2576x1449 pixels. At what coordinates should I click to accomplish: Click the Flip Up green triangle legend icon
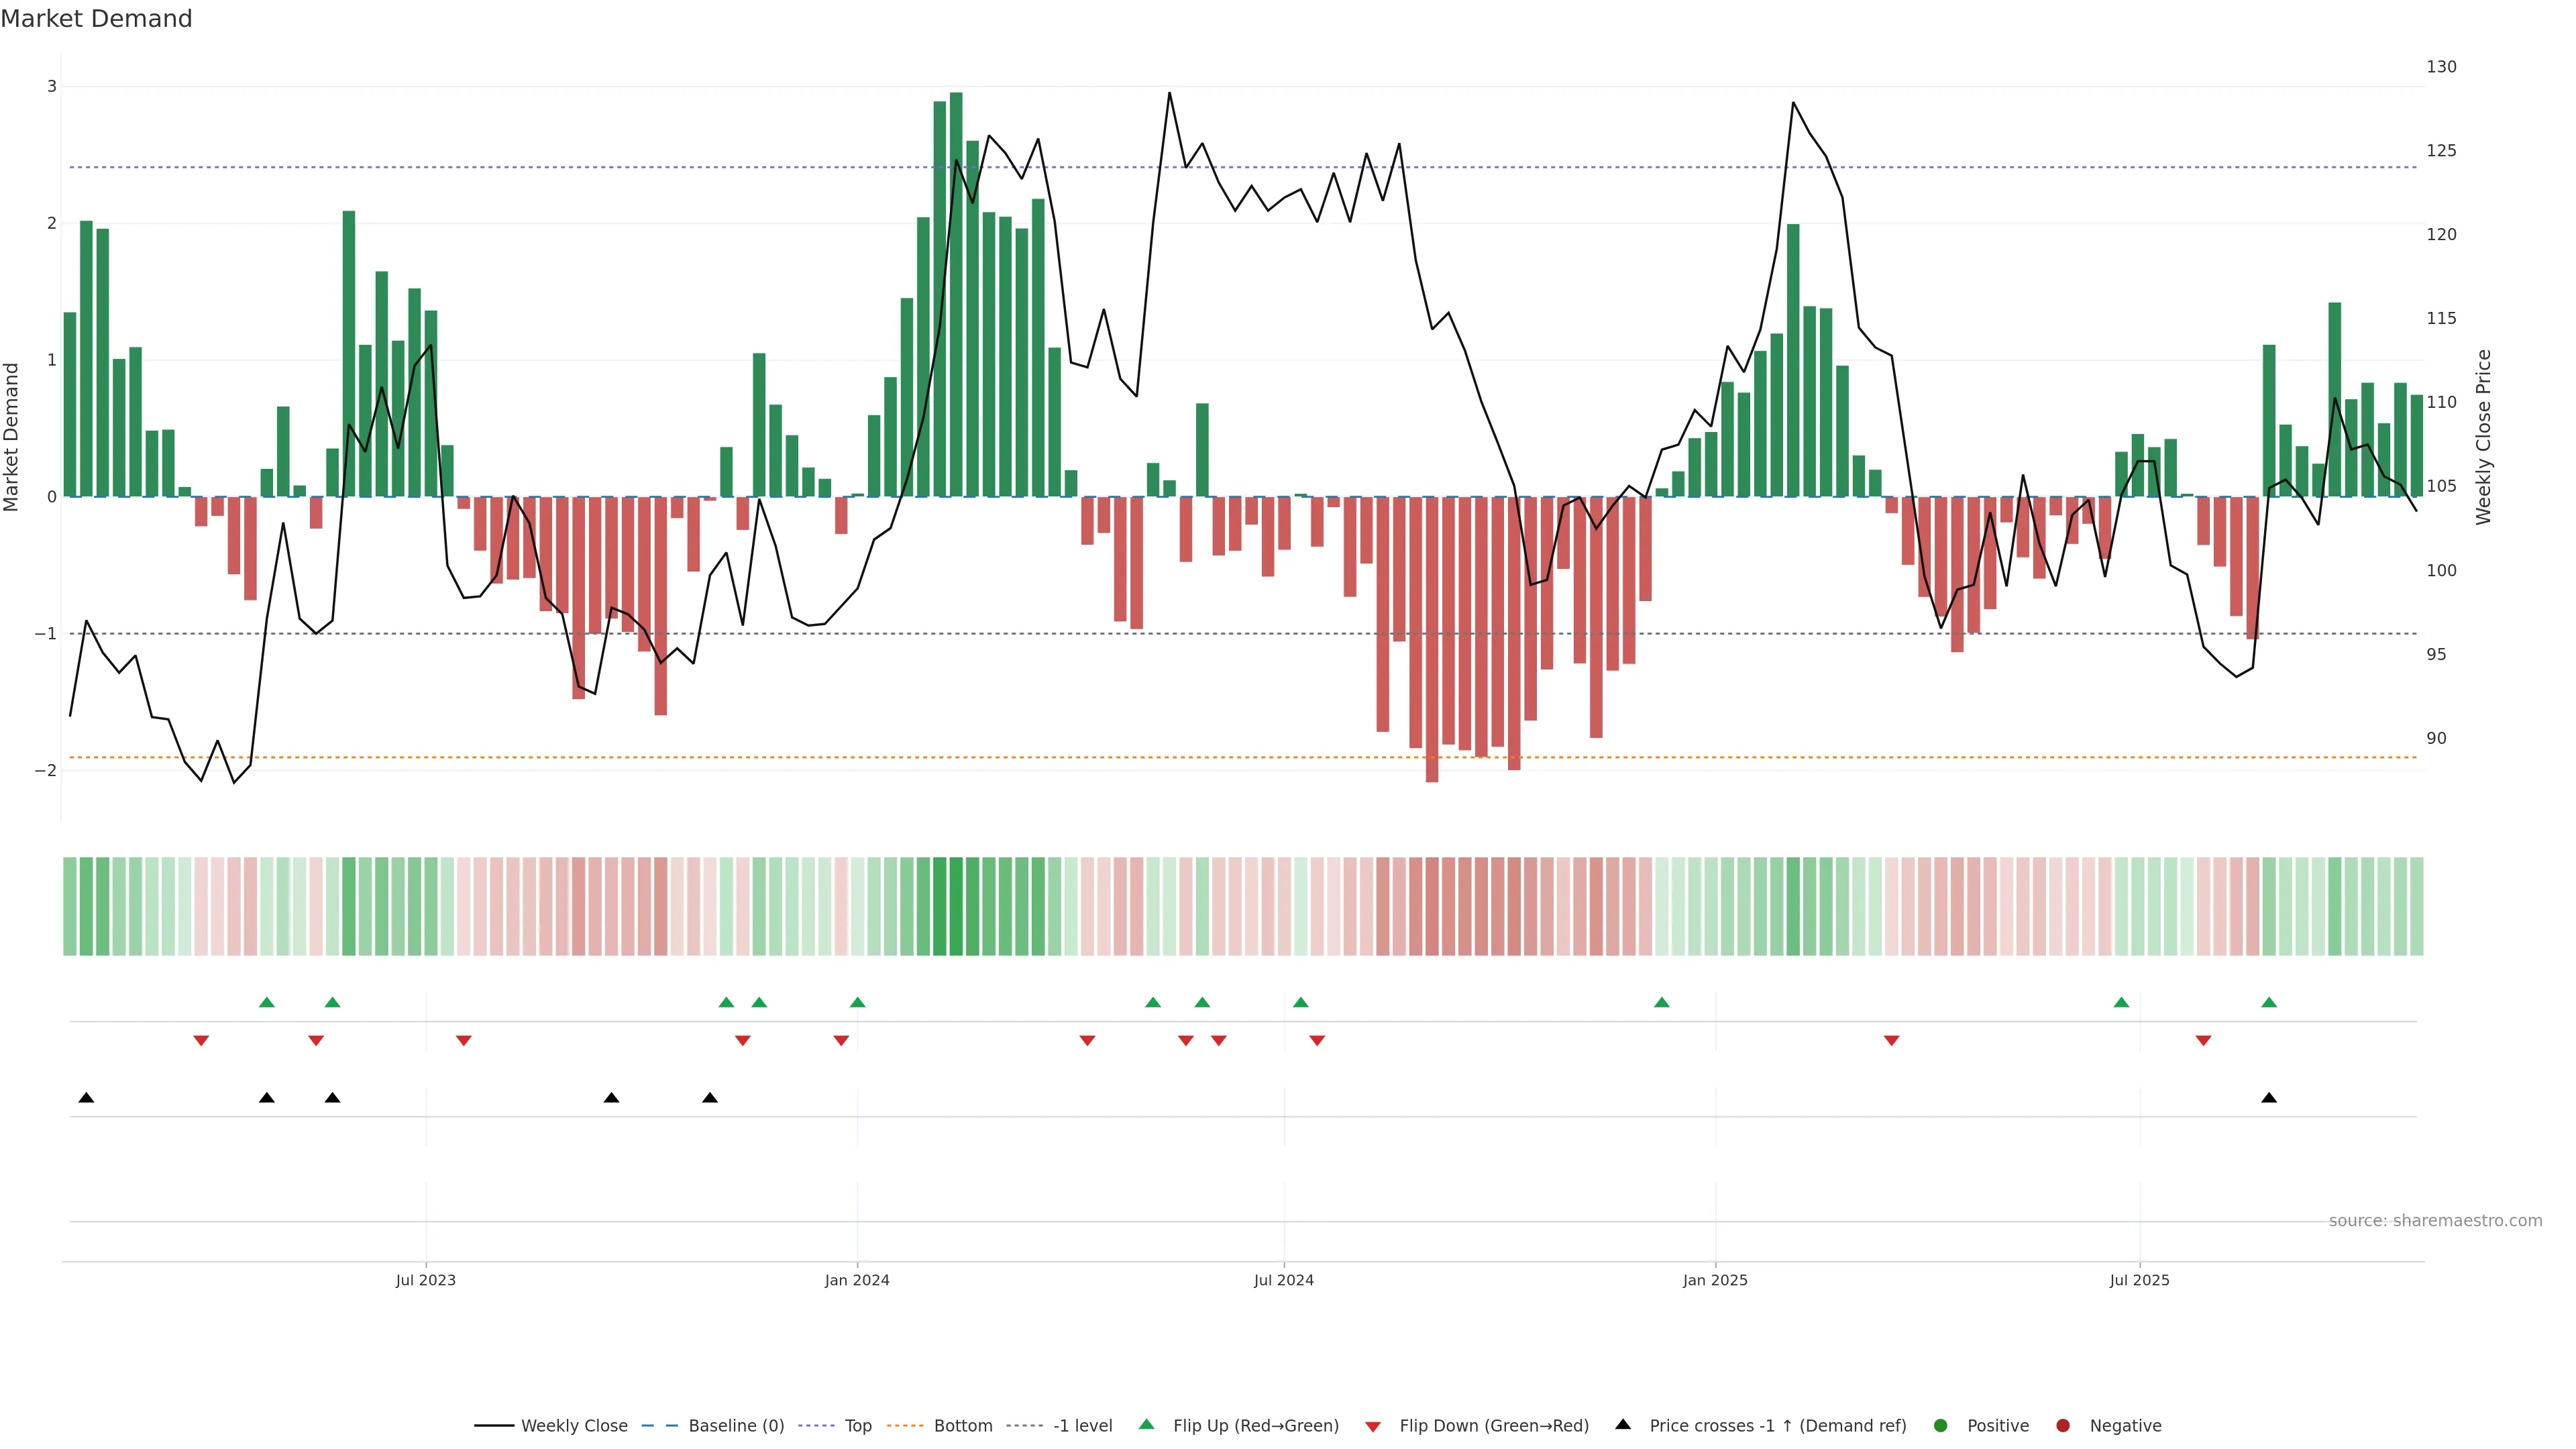coord(1146,1424)
